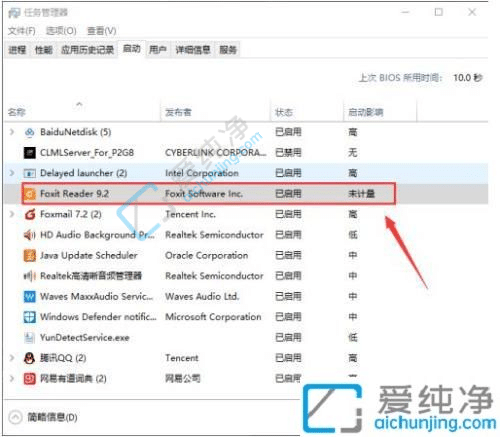Sort by the 启动影响 column header
500x437 pixels.
(366, 112)
